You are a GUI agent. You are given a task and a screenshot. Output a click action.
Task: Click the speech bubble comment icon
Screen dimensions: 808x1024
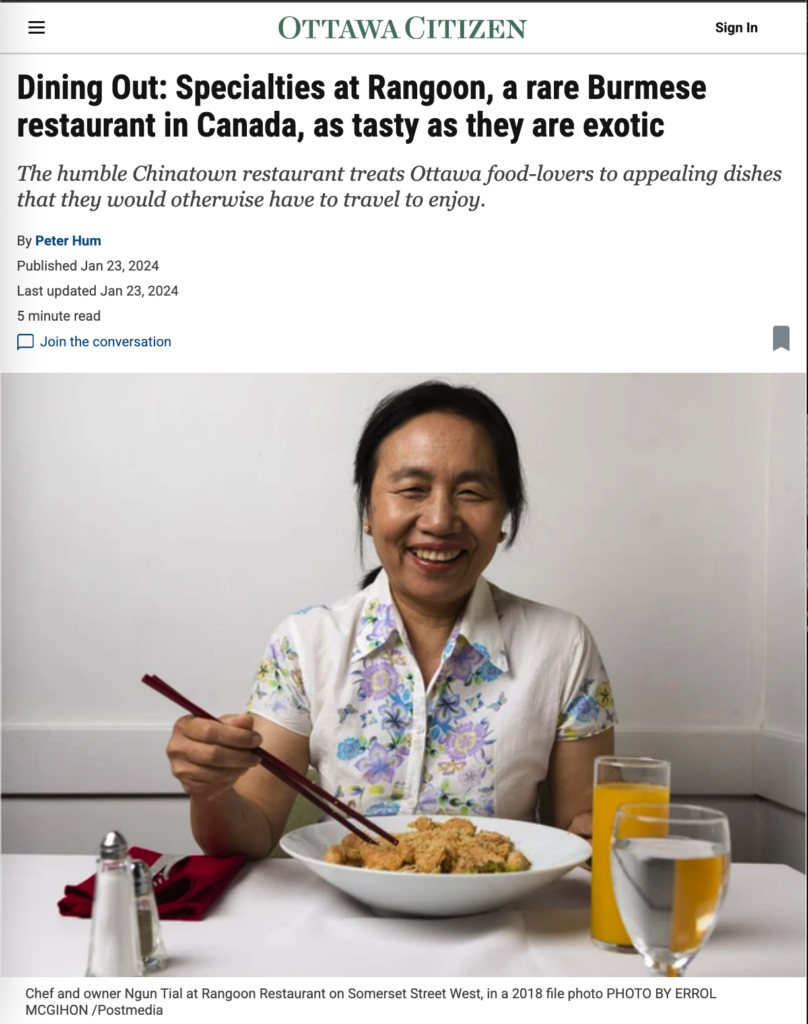[x=25, y=342]
